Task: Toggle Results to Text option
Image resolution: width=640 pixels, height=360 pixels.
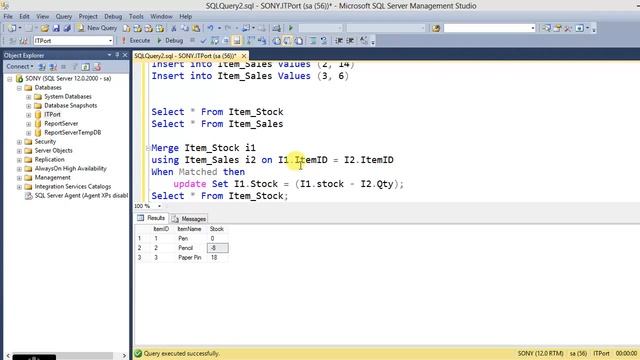Action: coord(276,41)
